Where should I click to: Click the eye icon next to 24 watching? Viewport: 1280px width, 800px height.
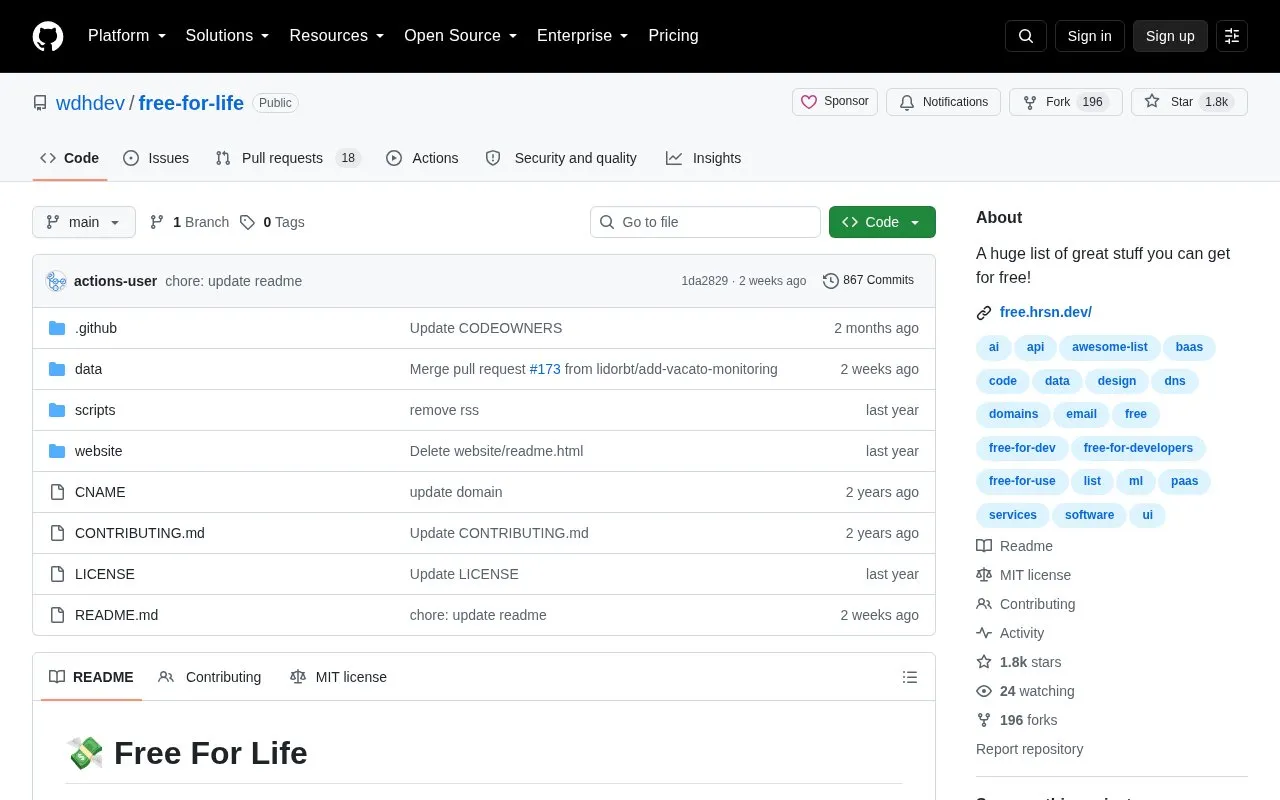tap(984, 691)
